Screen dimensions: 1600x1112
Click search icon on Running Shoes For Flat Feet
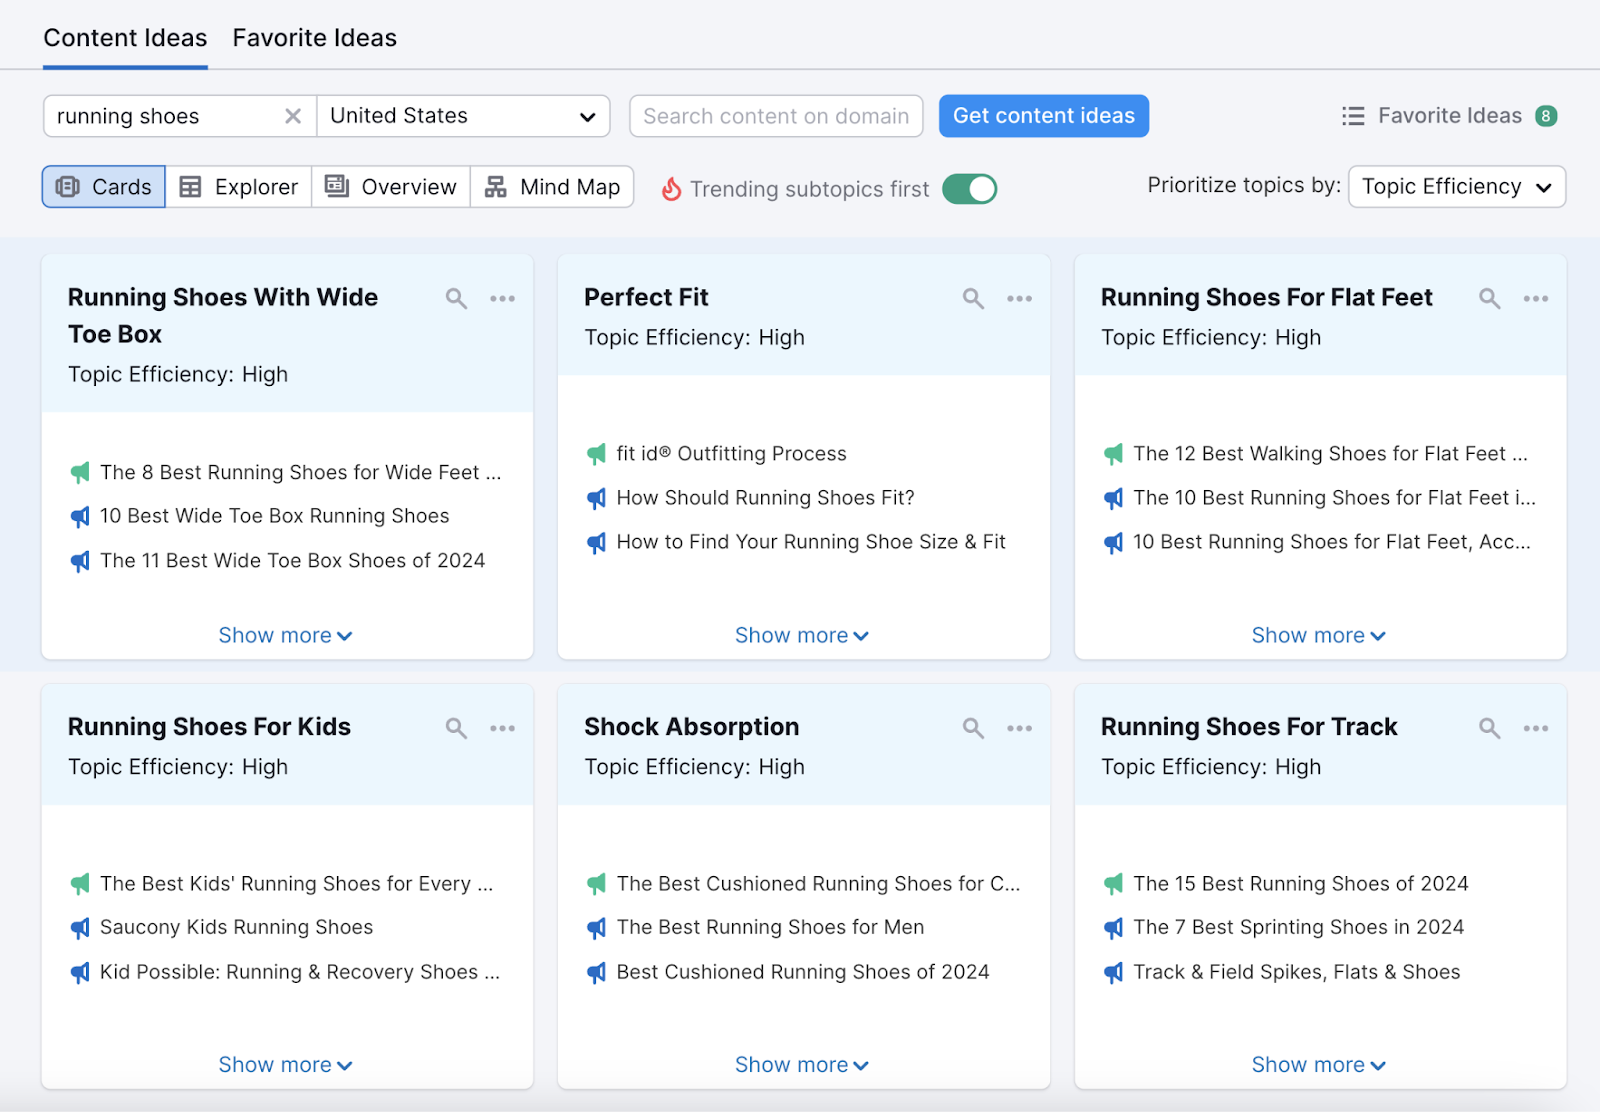point(1489,298)
